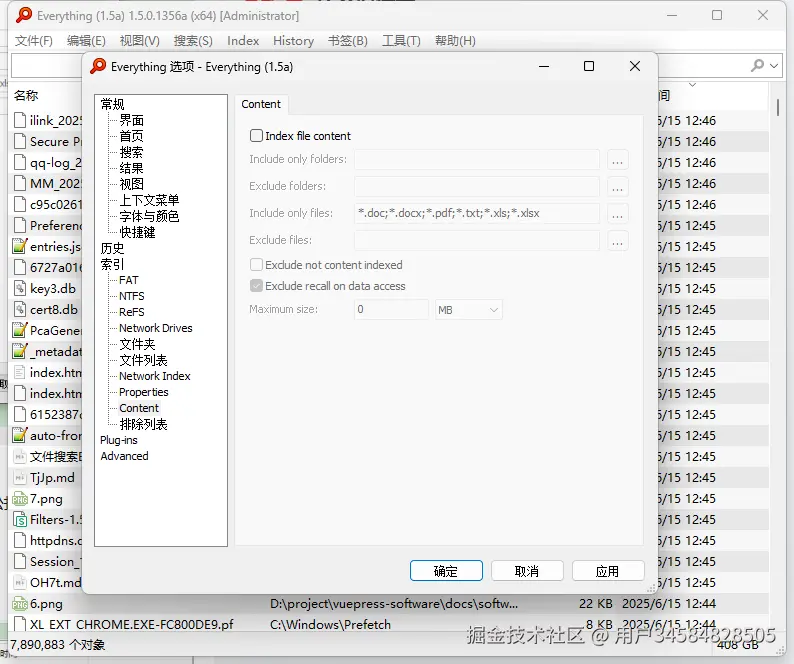Open the 编辑(E) menu
This screenshot has width=794, height=664.
86,41
